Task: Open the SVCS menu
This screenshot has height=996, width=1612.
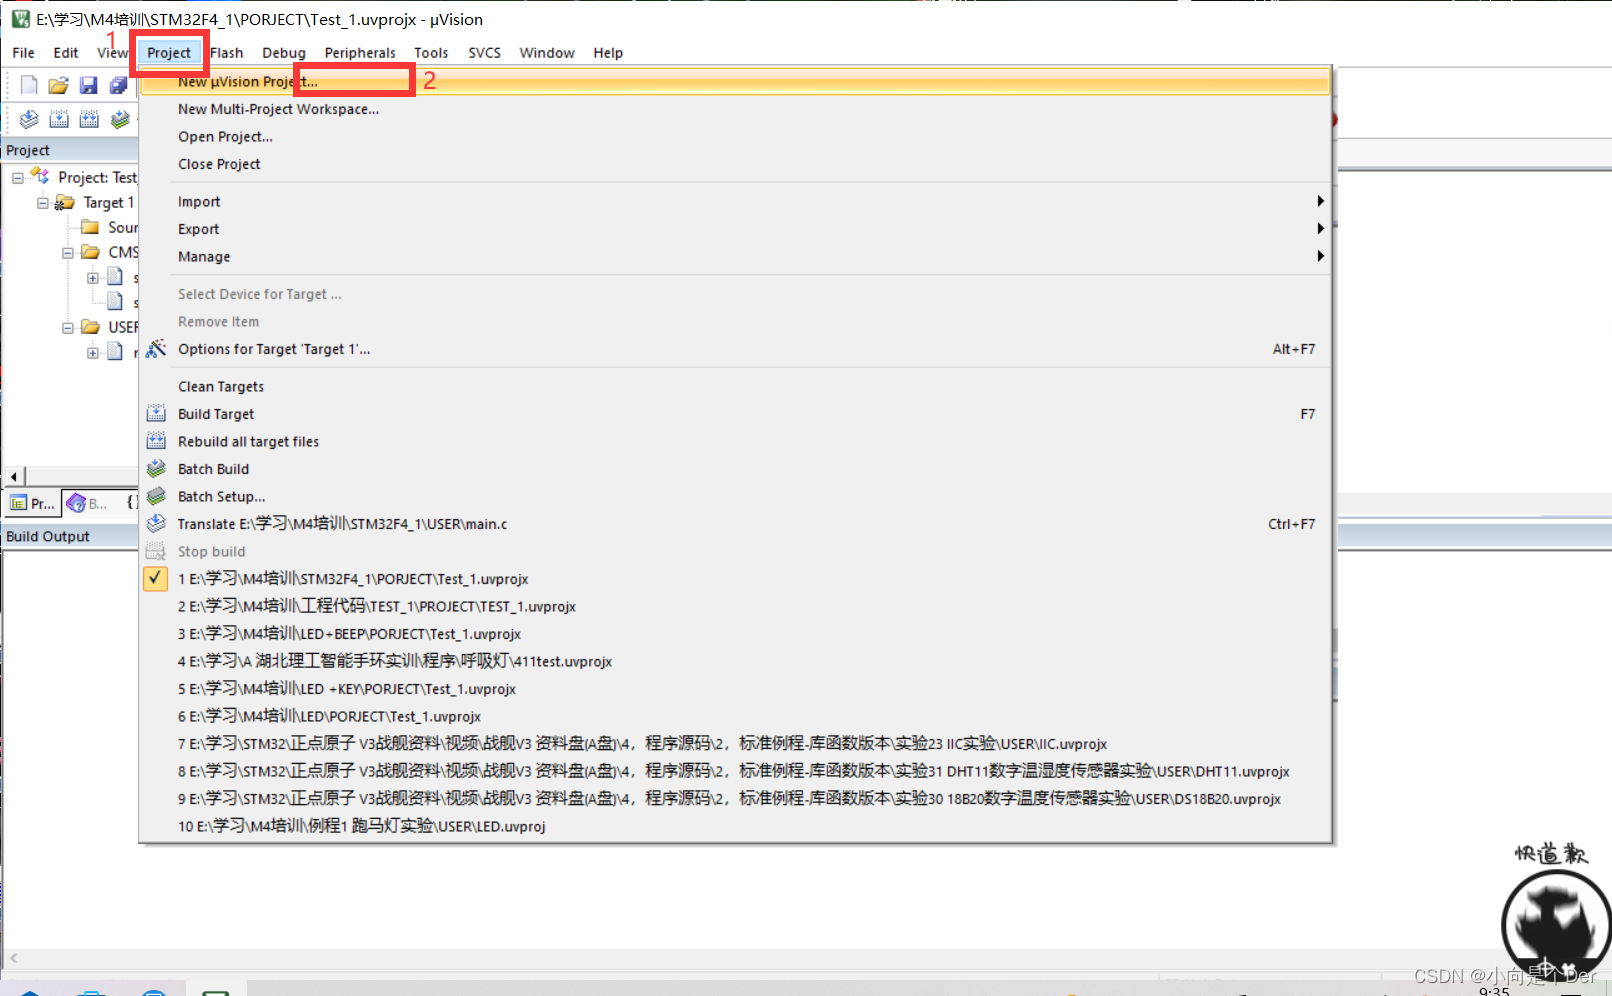Action: tap(485, 53)
